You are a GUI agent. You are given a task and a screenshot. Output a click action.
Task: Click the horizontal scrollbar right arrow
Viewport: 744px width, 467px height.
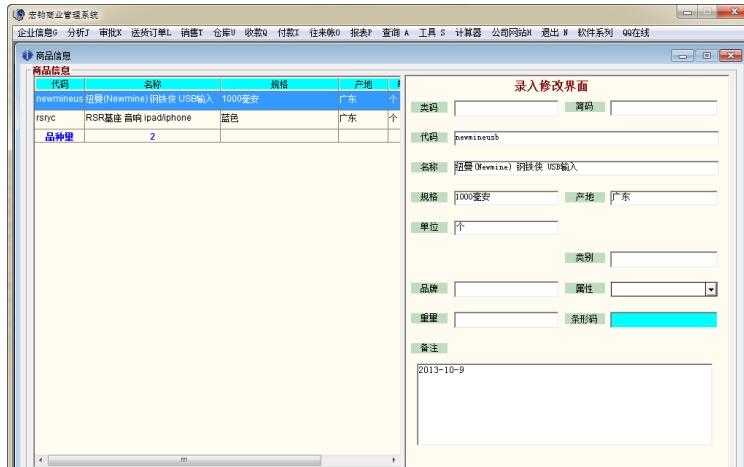tap(394, 460)
